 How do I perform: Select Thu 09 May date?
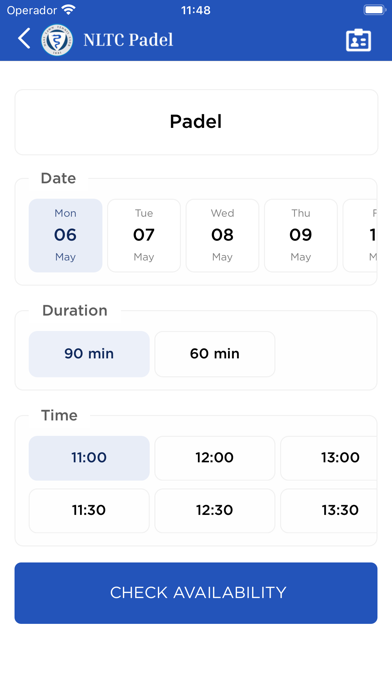click(301, 235)
